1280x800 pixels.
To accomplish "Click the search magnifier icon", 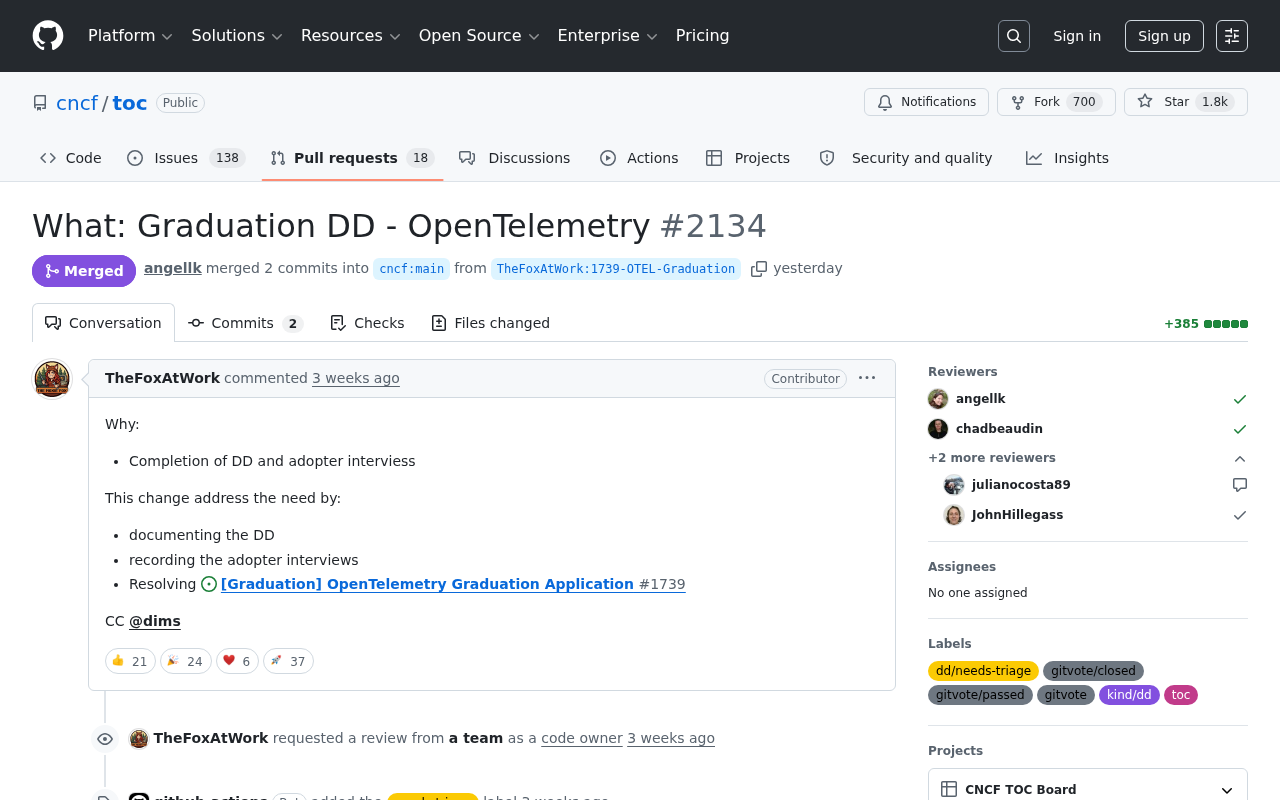I will [x=1014, y=36].
